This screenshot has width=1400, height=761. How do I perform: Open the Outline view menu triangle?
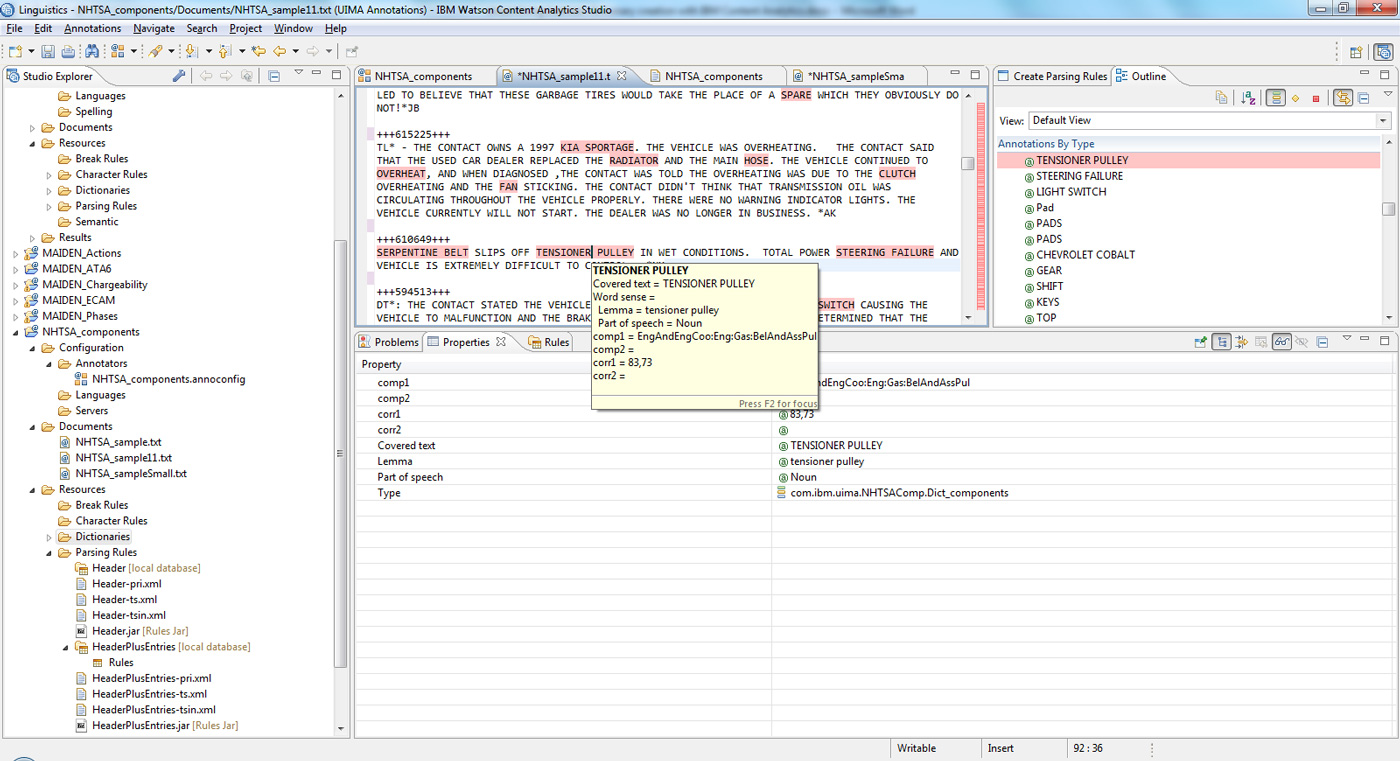pyautogui.click(x=1388, y=94)
